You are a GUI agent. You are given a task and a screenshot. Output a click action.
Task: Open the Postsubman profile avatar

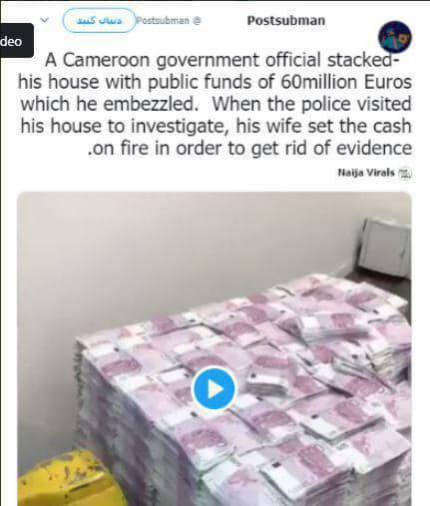point(395,37)
